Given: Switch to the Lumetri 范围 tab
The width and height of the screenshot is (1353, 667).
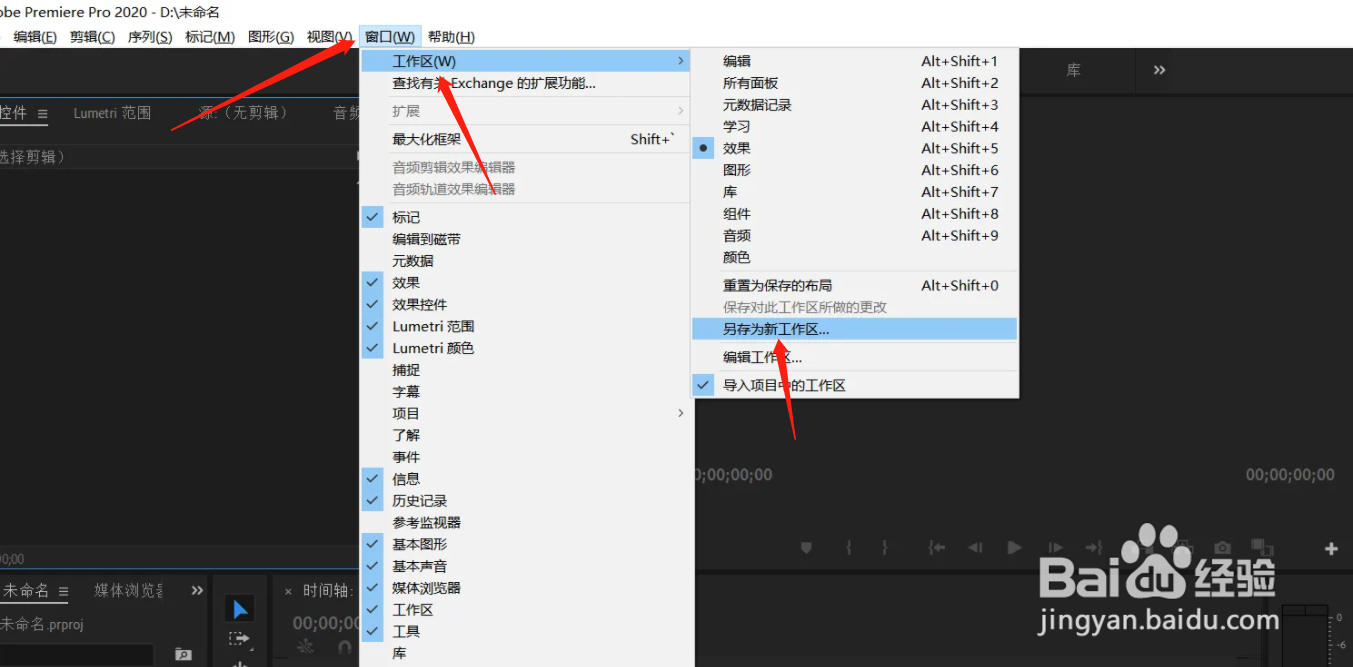Looking at the screenshot, I should 114,113.
